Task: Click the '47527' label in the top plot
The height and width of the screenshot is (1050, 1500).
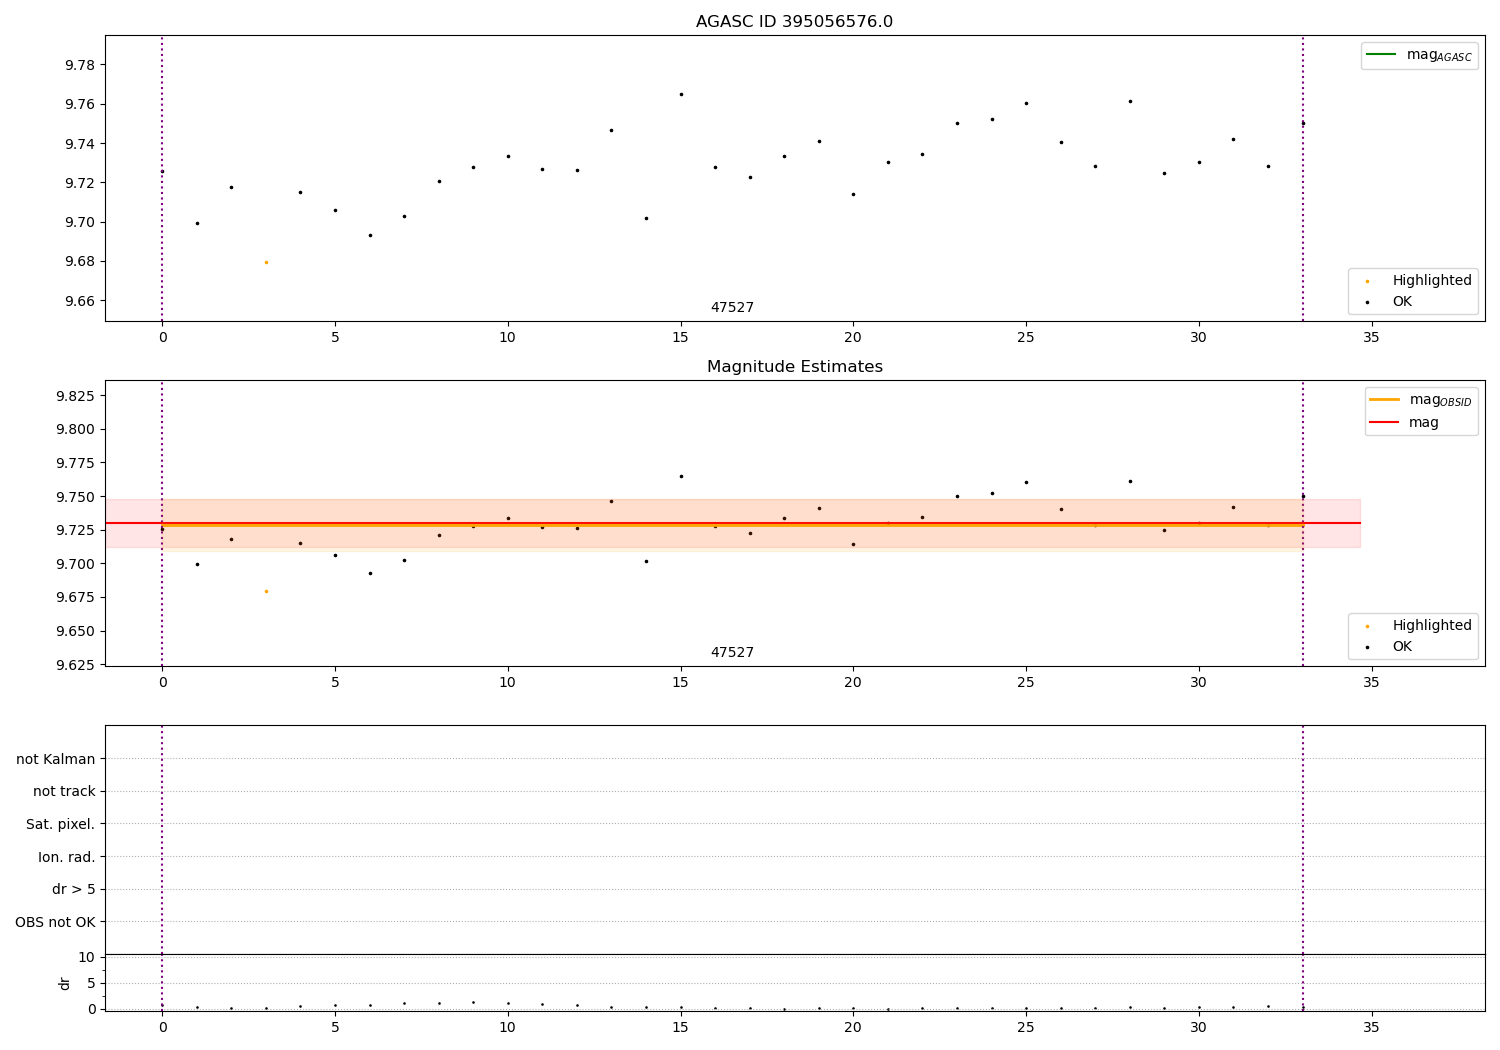Action: 732,308
